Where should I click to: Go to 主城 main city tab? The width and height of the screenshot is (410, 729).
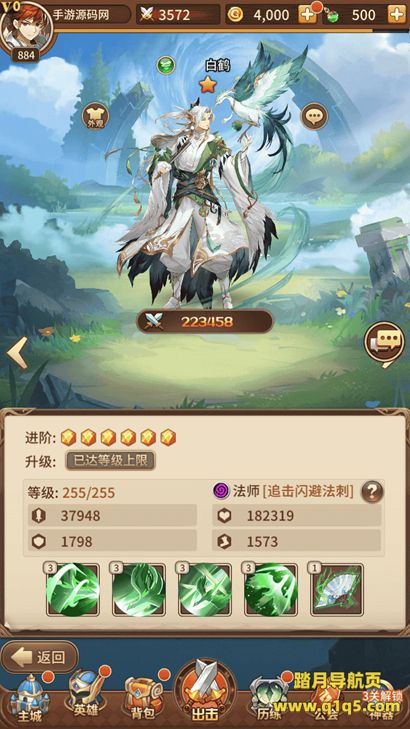30,698
